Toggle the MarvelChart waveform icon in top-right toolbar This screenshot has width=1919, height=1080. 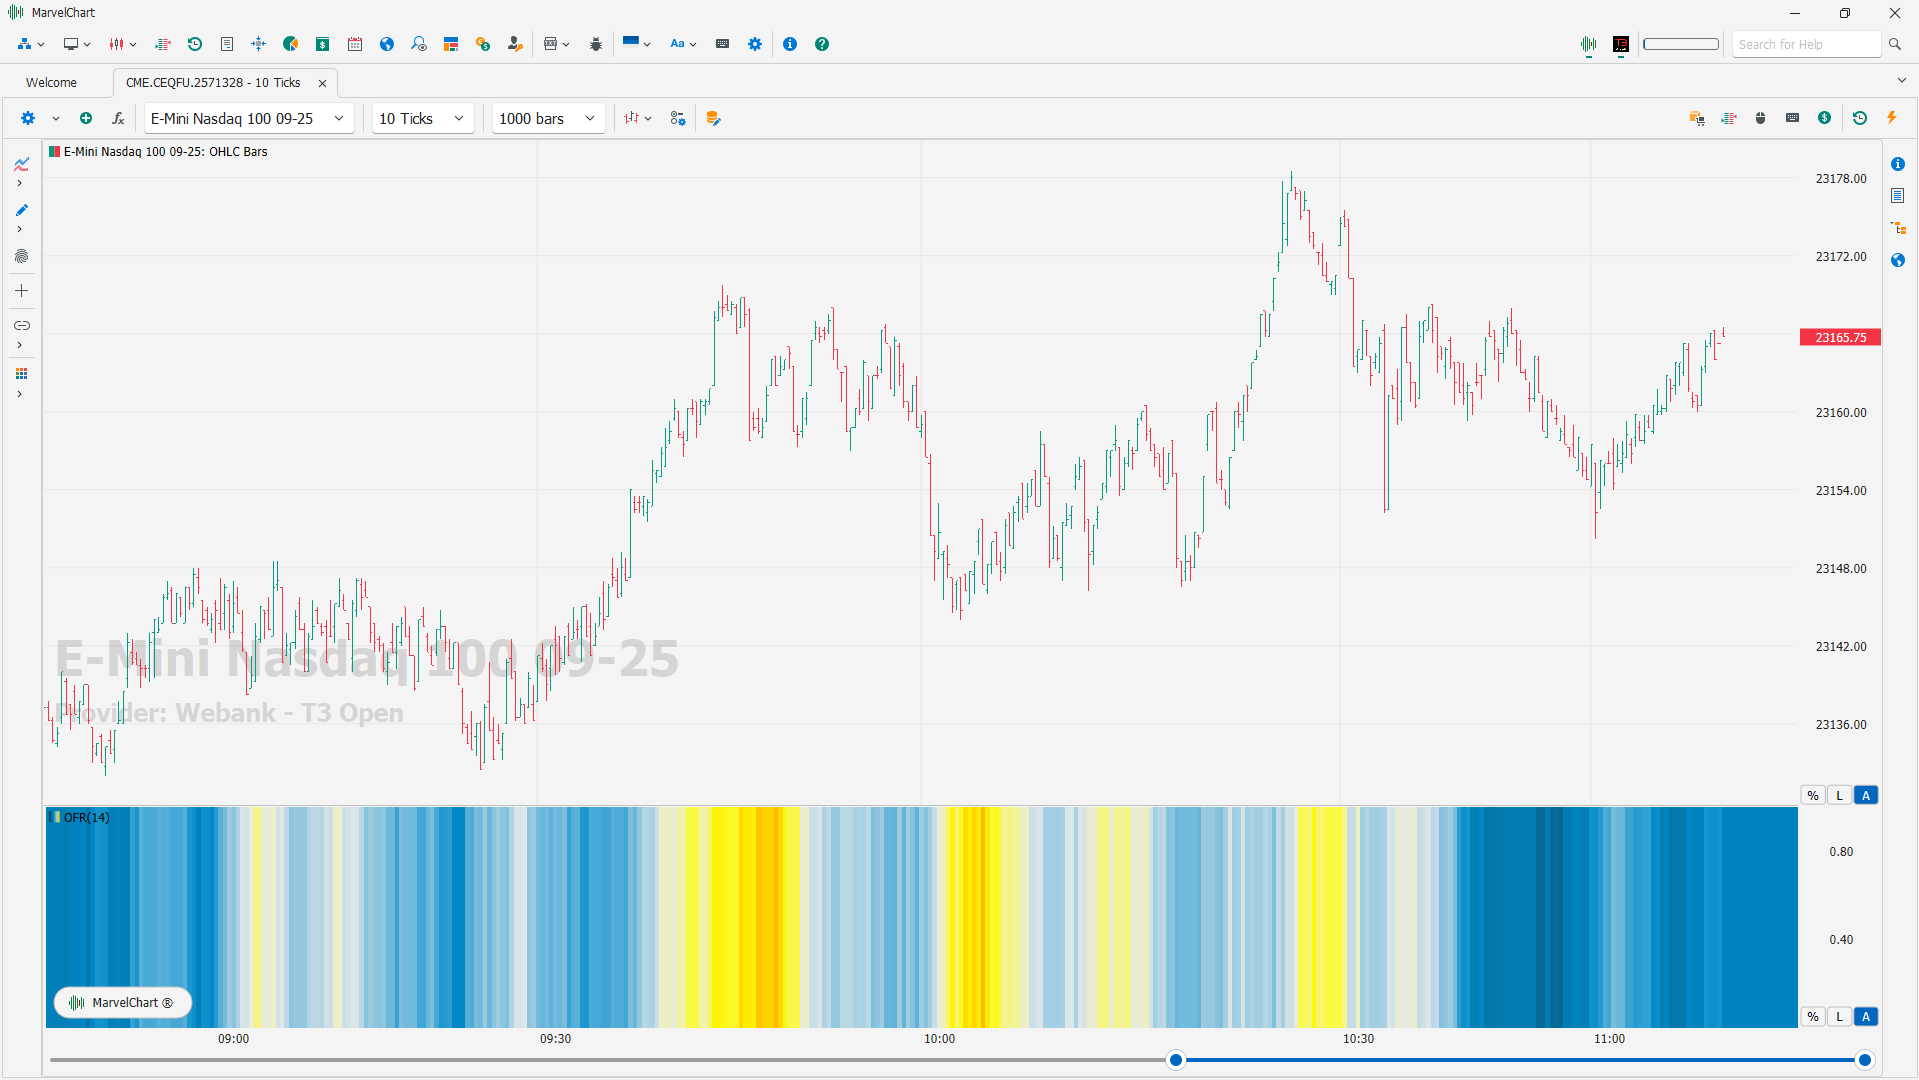coord(1589,45)
